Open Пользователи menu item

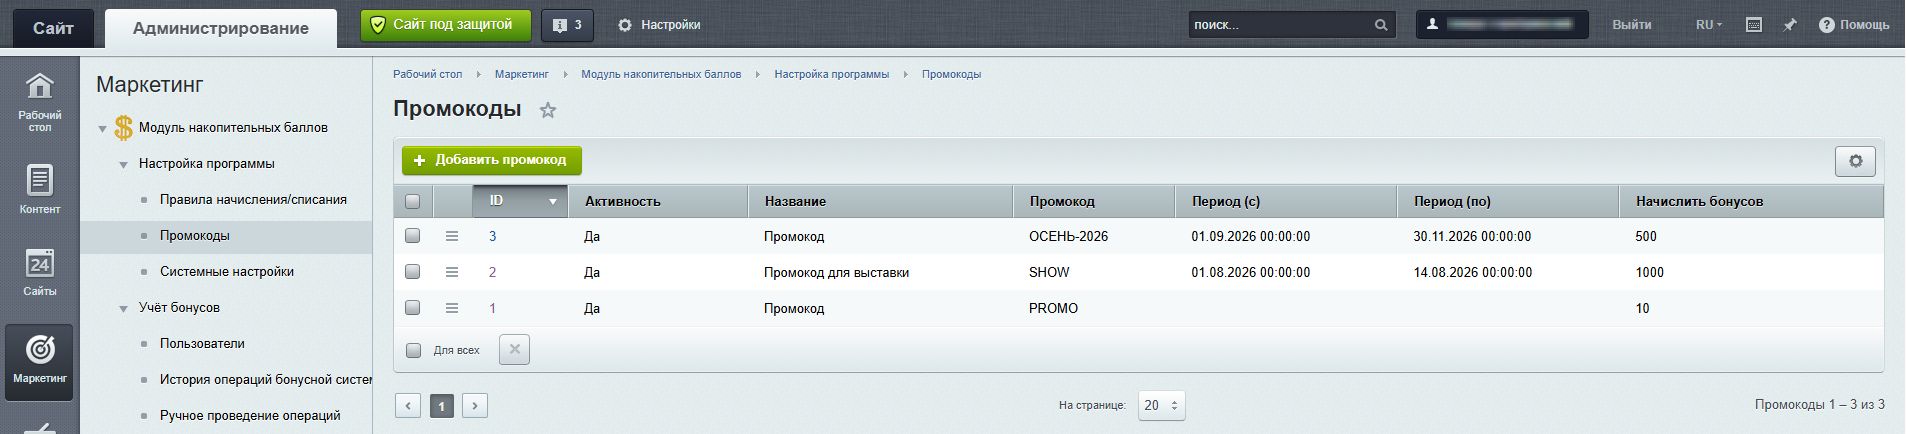coord(202,343)
